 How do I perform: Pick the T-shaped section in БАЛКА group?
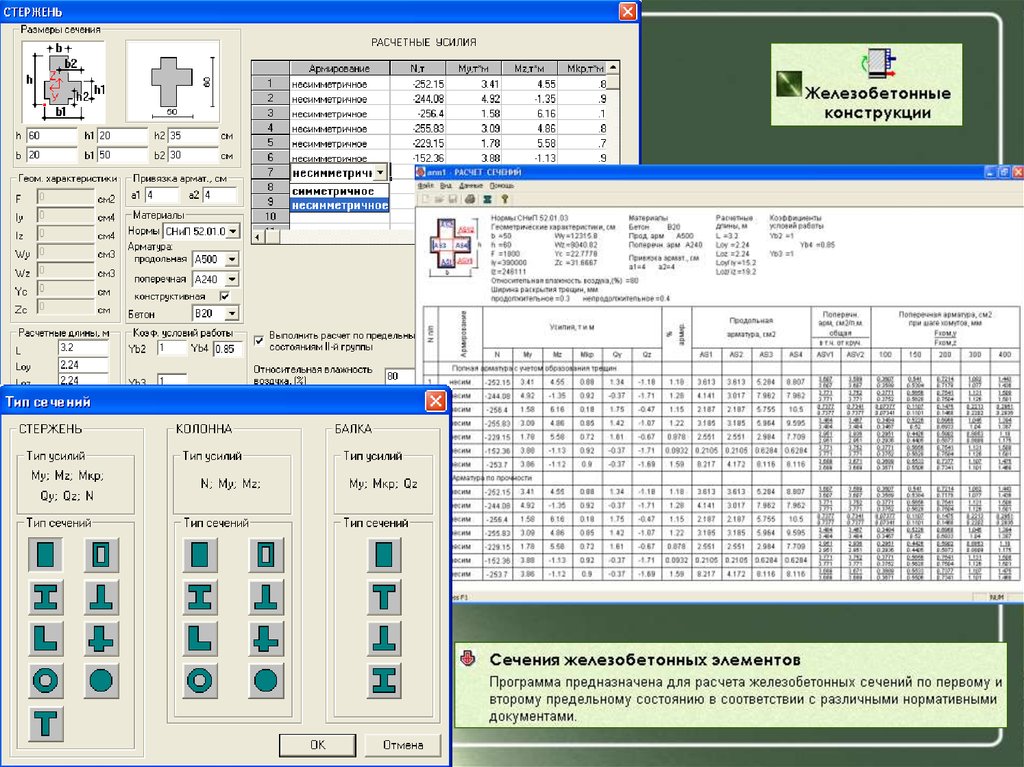coord(384,596)
